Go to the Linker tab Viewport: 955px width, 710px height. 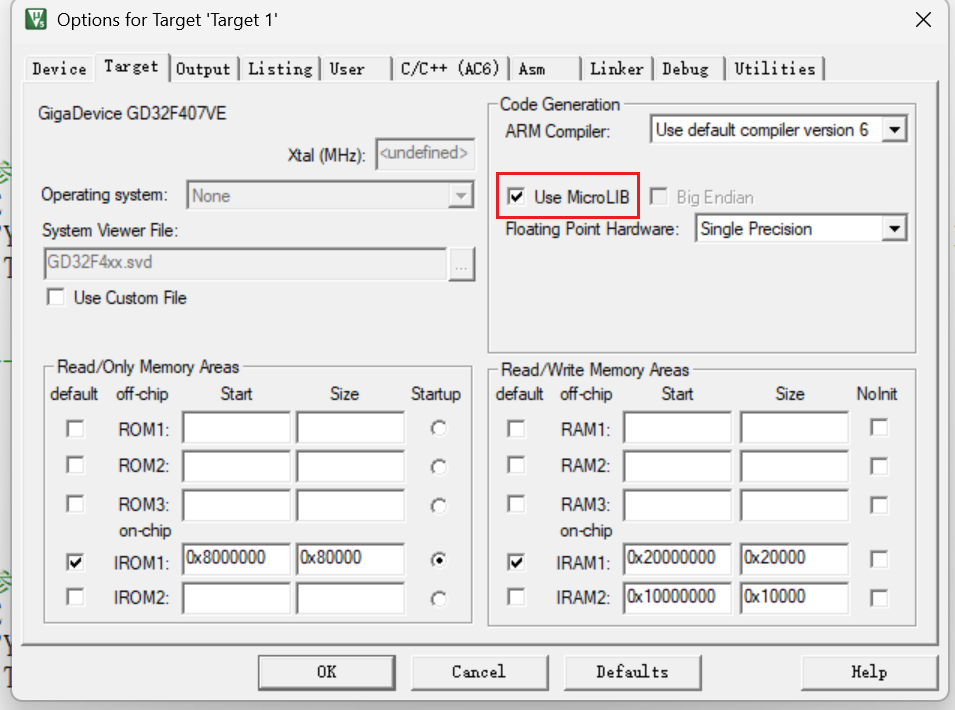616,69
